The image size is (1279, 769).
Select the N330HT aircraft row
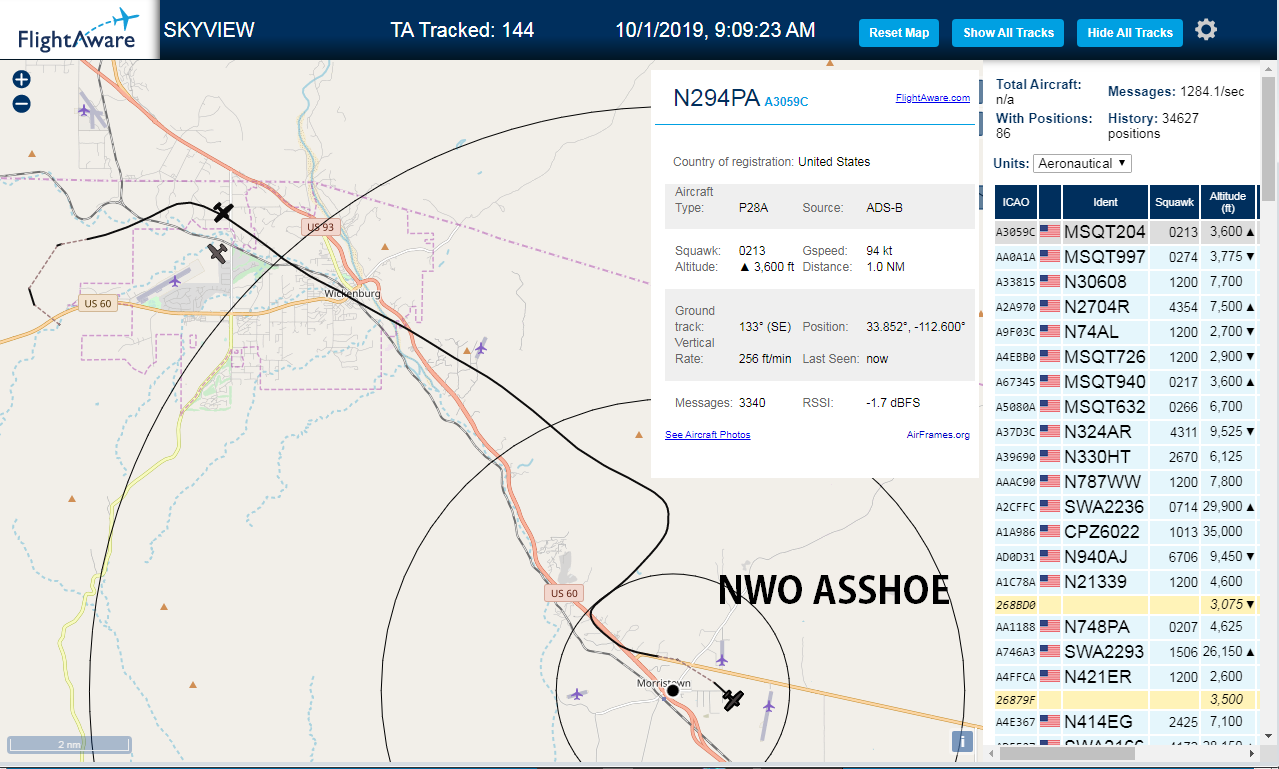pos(1125,457)
